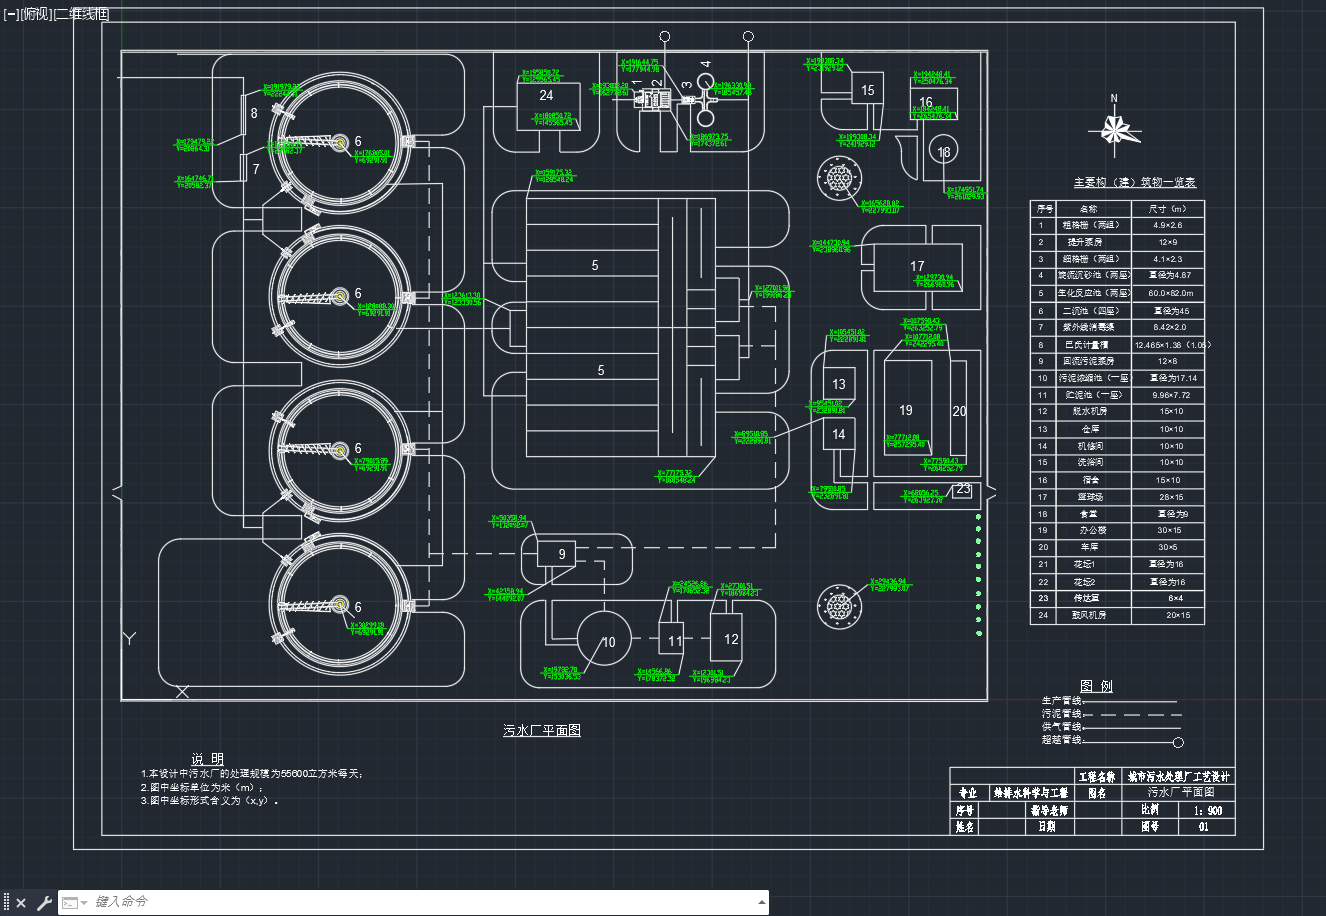
Task: Select the 超越管线 legend entry
Action: [1061, 740]
